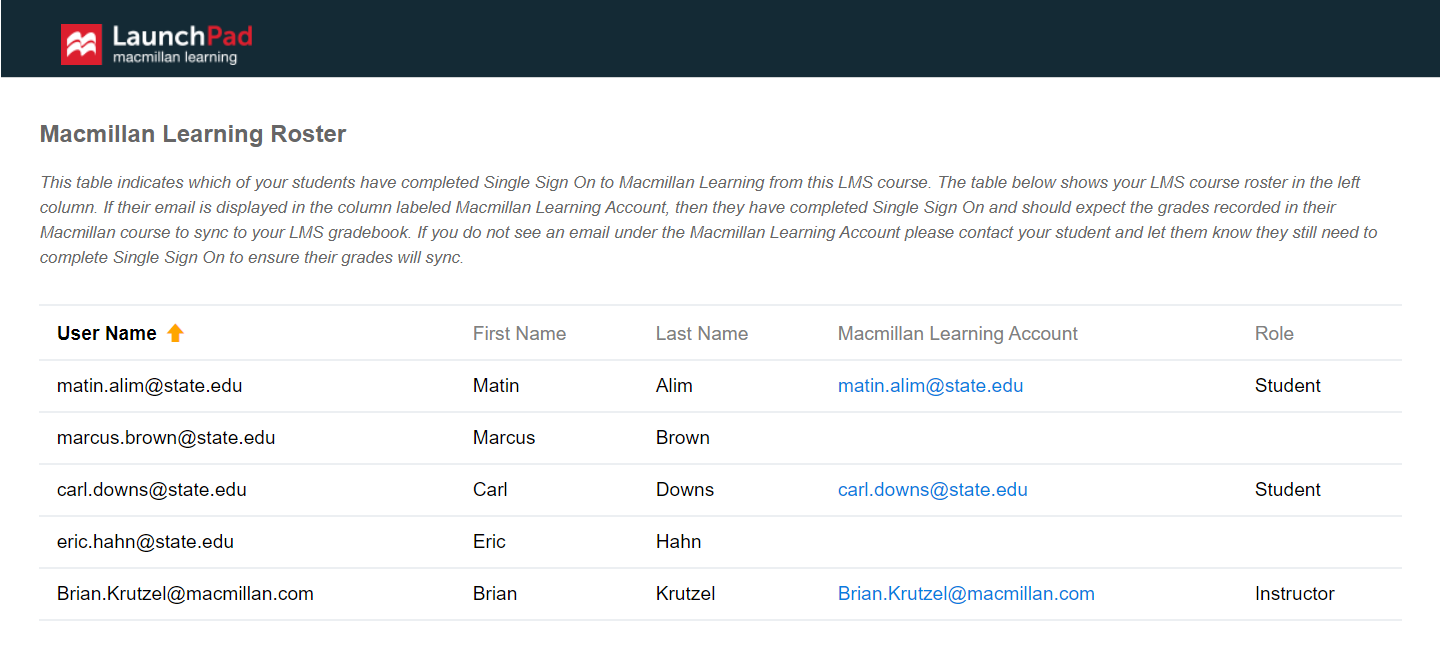1440x648 pixels.
Task: Click Instructor role for Brian Krutzel
Action: pos(1294,594)
